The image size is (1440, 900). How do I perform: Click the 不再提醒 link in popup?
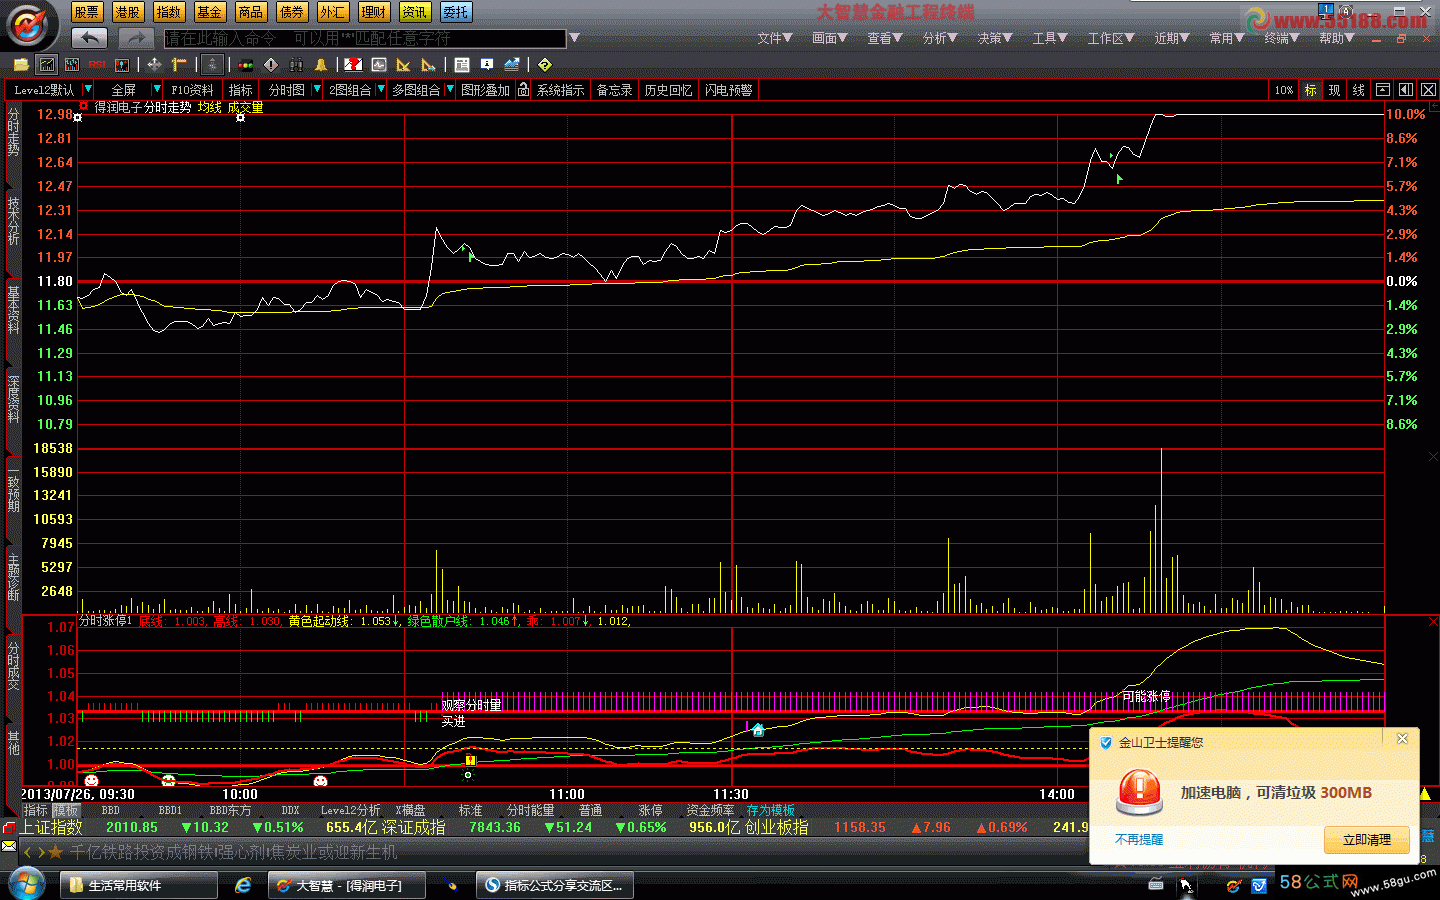coord(1139,840)
